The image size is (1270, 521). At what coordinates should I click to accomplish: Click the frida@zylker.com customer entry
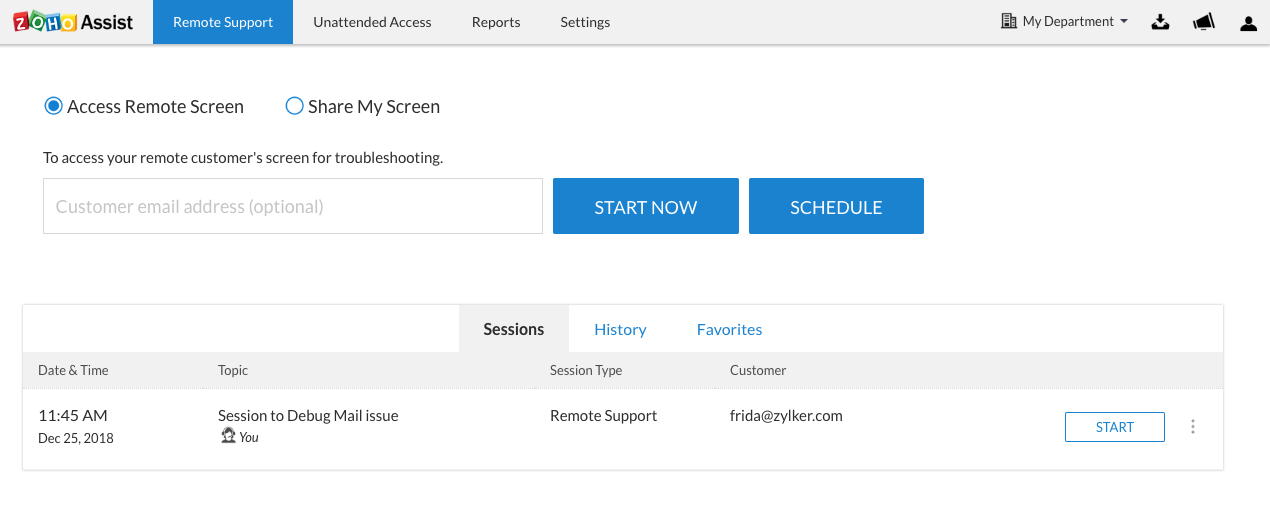click(x=786, y=416)
